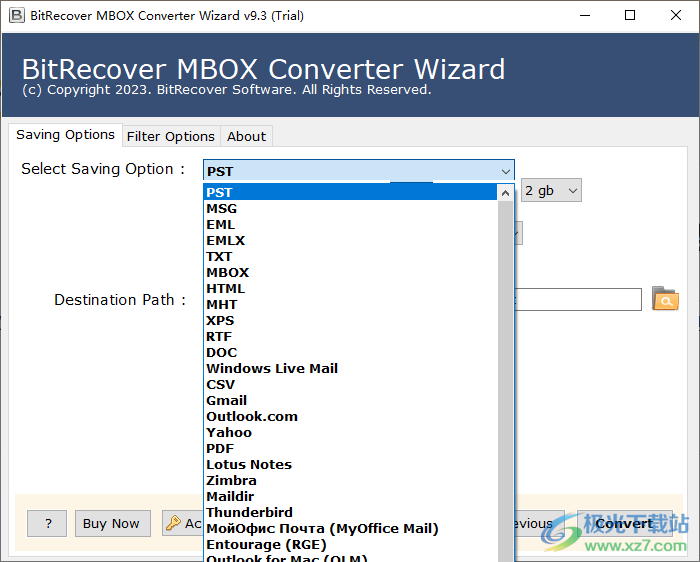
Task: Choose PST from the saving option list
Action: [350, 192]
